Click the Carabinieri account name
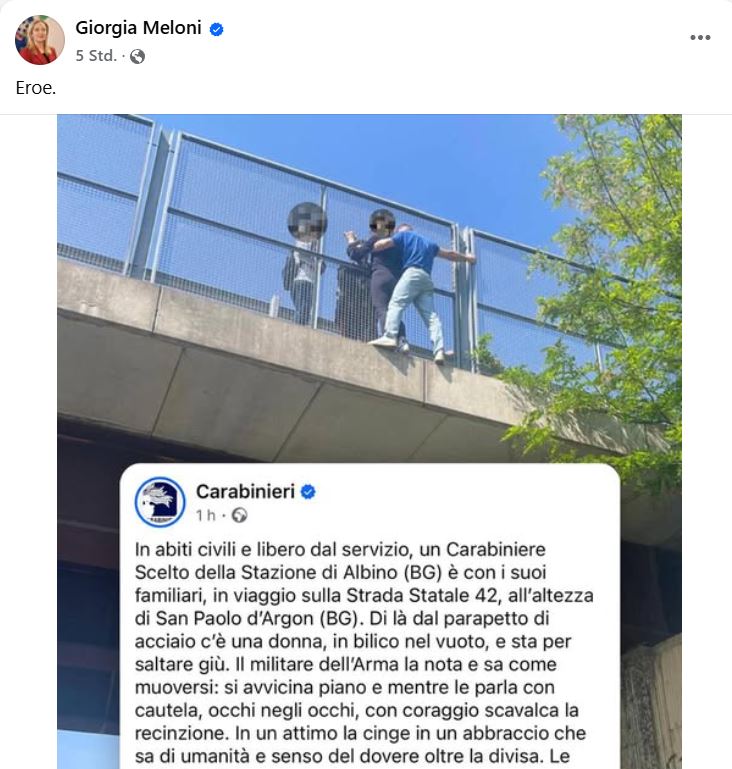This screenshot has width=732, height=769. point(245,491)
